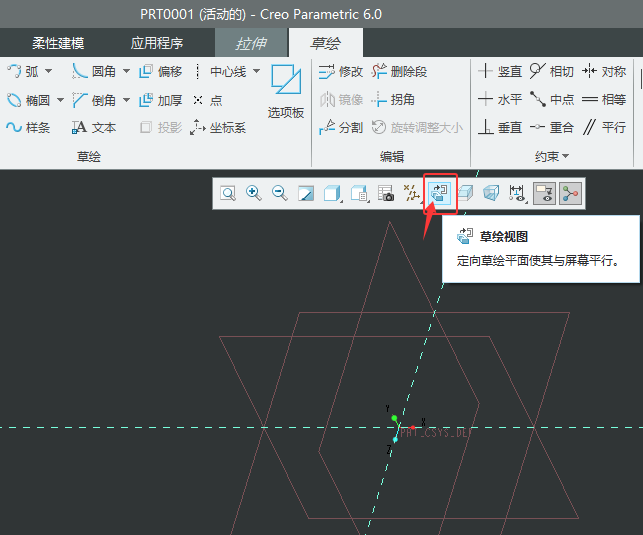
Task: Click the 分割 (Divide) tool
Action: pos(341,127)
